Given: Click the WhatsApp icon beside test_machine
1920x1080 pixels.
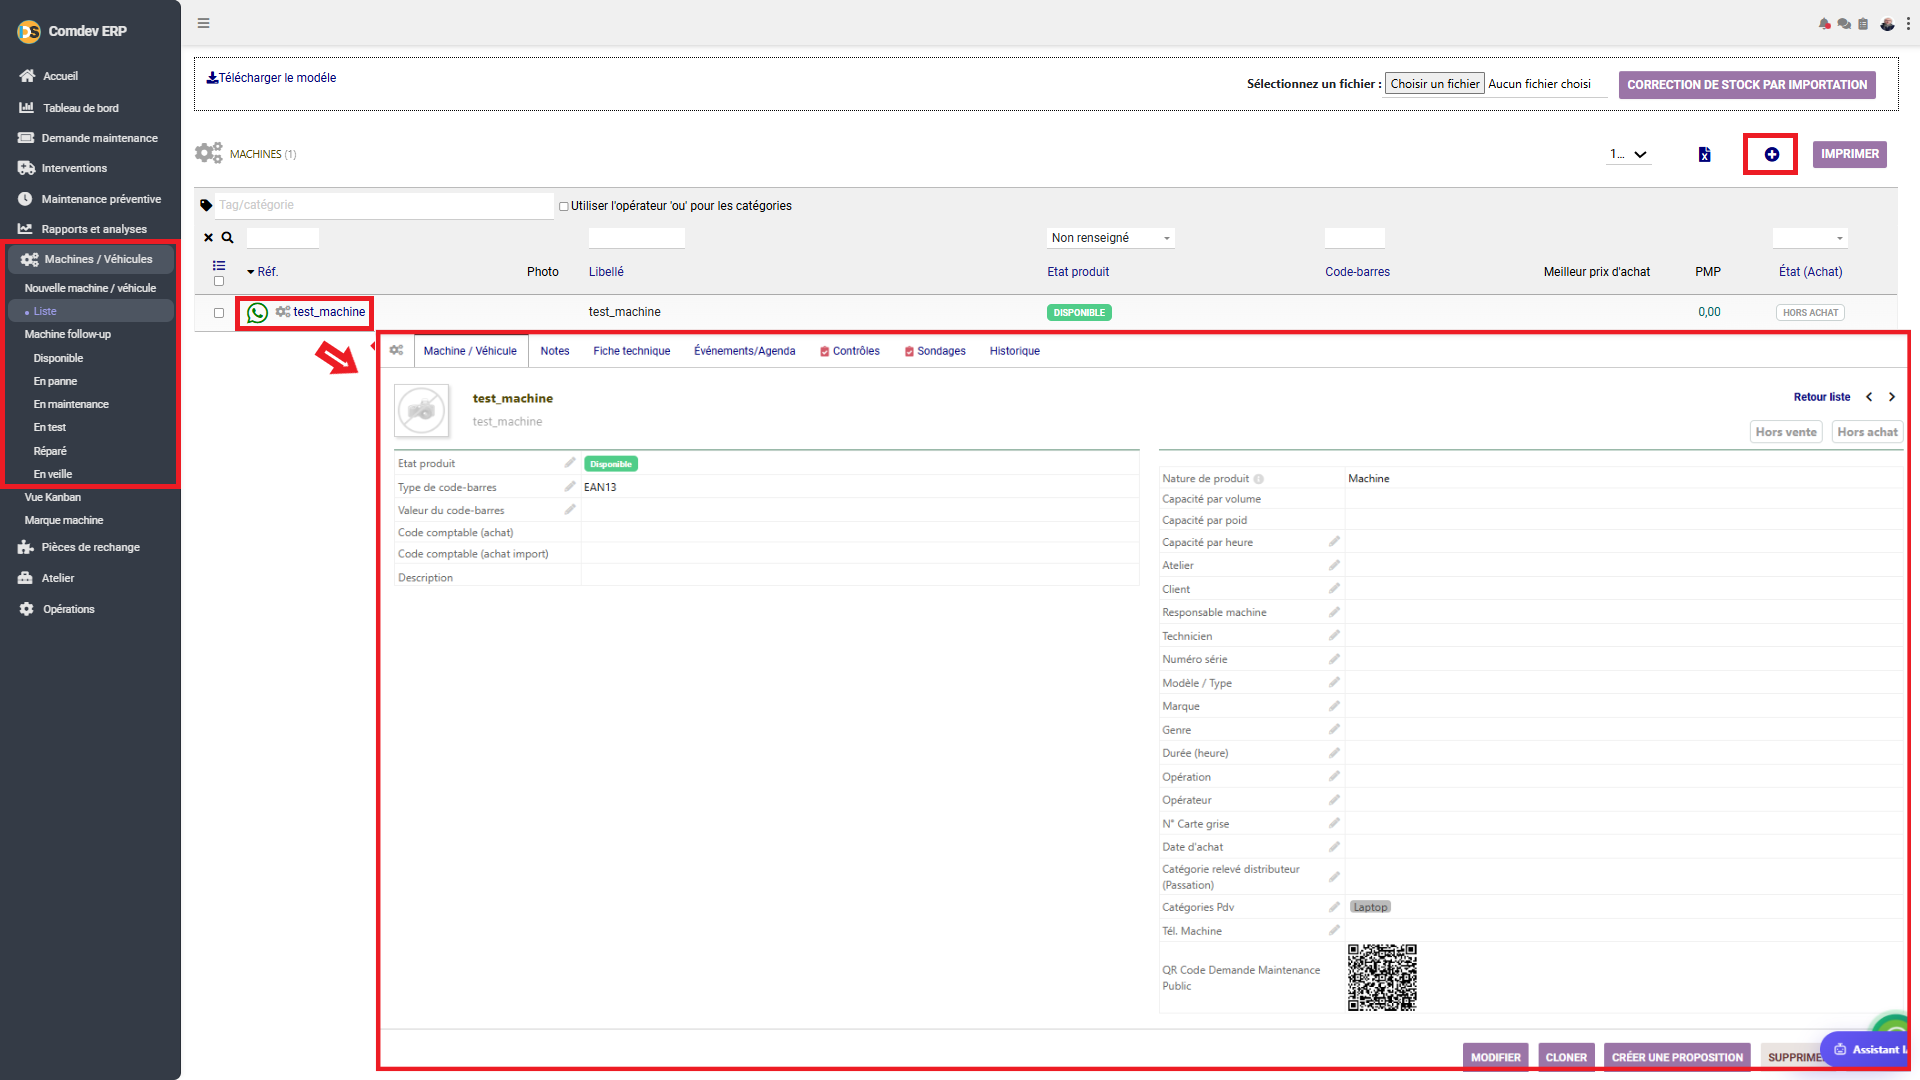Looking at the screenshot, I should [257, 313].
